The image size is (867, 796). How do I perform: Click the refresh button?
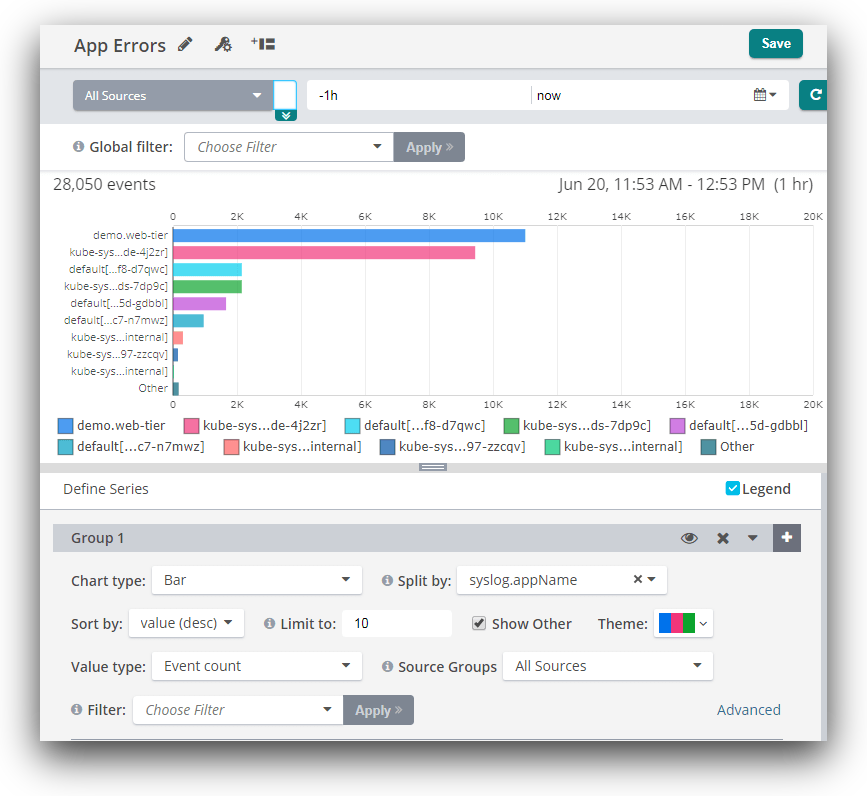815,95
